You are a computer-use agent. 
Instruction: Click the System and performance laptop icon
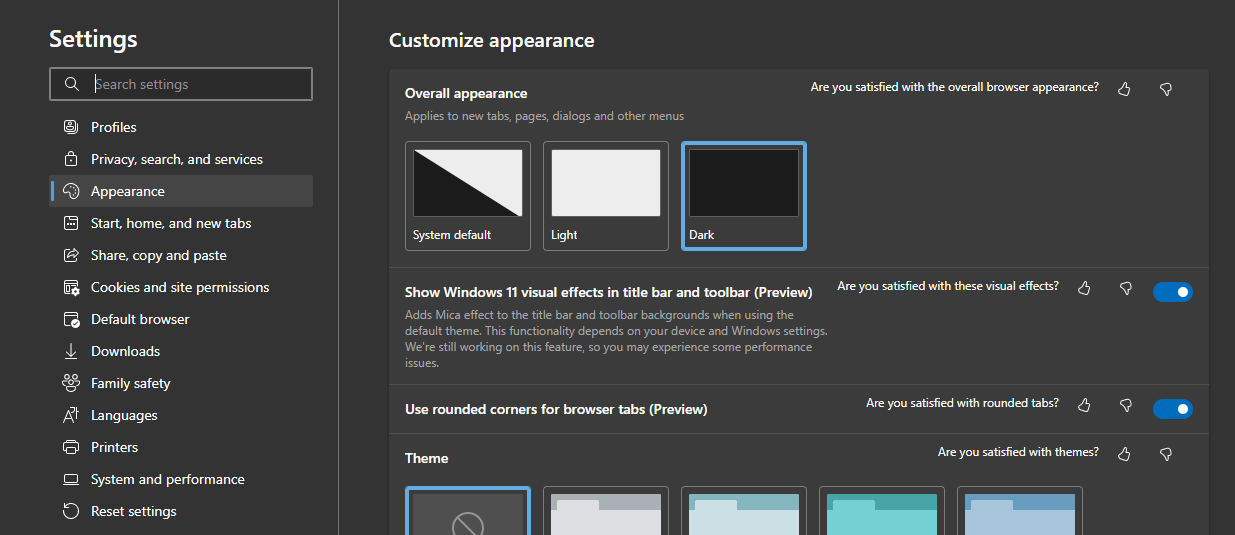coord(71,479)
